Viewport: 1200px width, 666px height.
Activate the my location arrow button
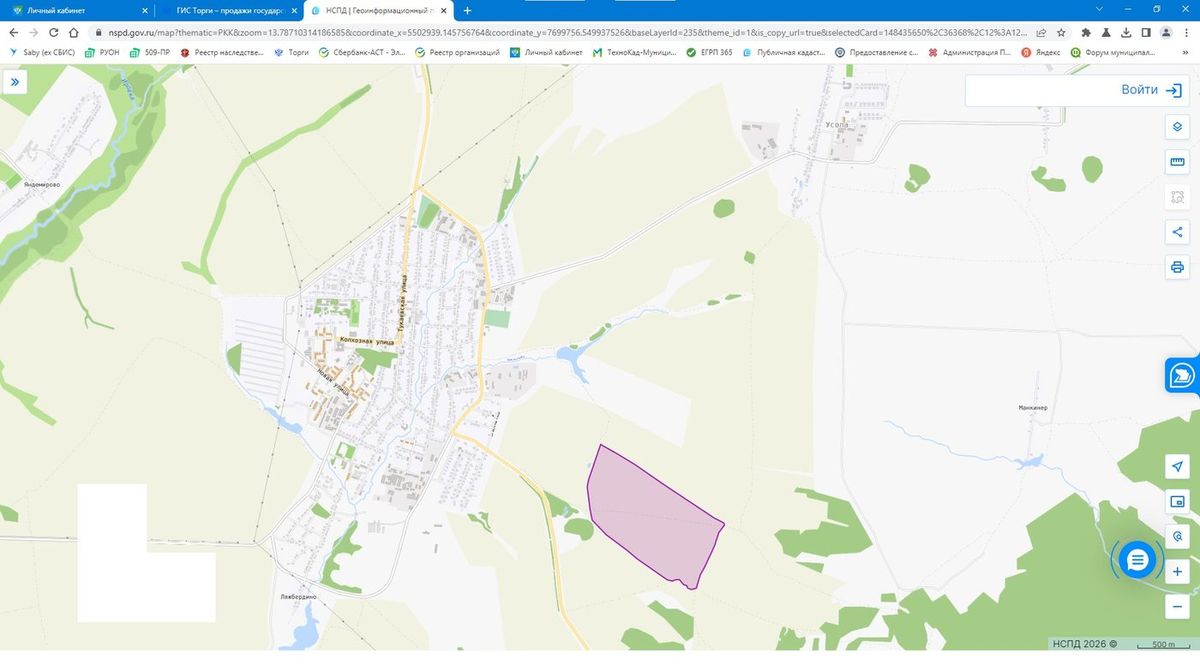point(1177,467)
